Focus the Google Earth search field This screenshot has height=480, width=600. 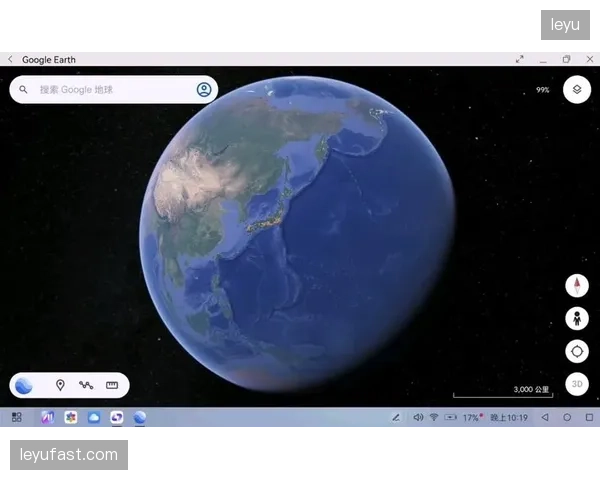click(114, 90)
